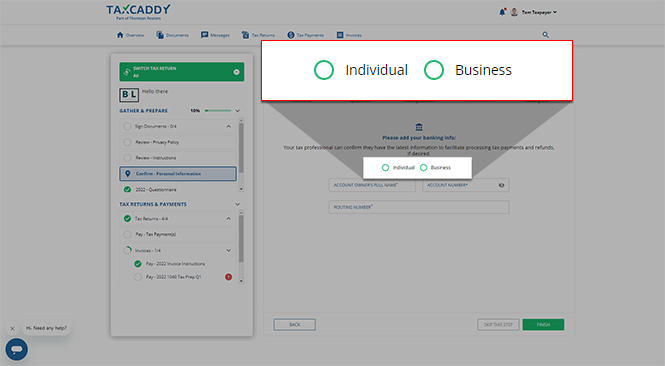Click the Tax Returns & Payments list scrollbar
The image size is (665, 366).
tap(241, 239)
